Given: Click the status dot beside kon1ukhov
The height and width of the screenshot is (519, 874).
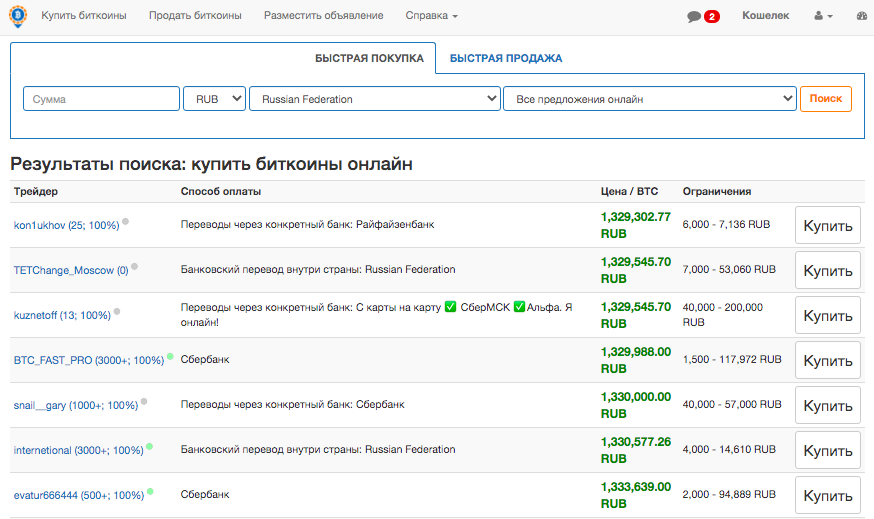Looking at the screenshot, I should 125,222.
